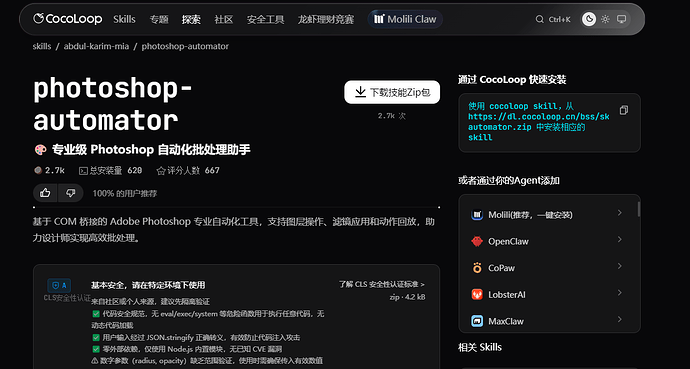Image resolution: width=690 pixels, height=369 pixels.
Task: Expand the LobsterAI agent row
Action: tap(547, 294)
